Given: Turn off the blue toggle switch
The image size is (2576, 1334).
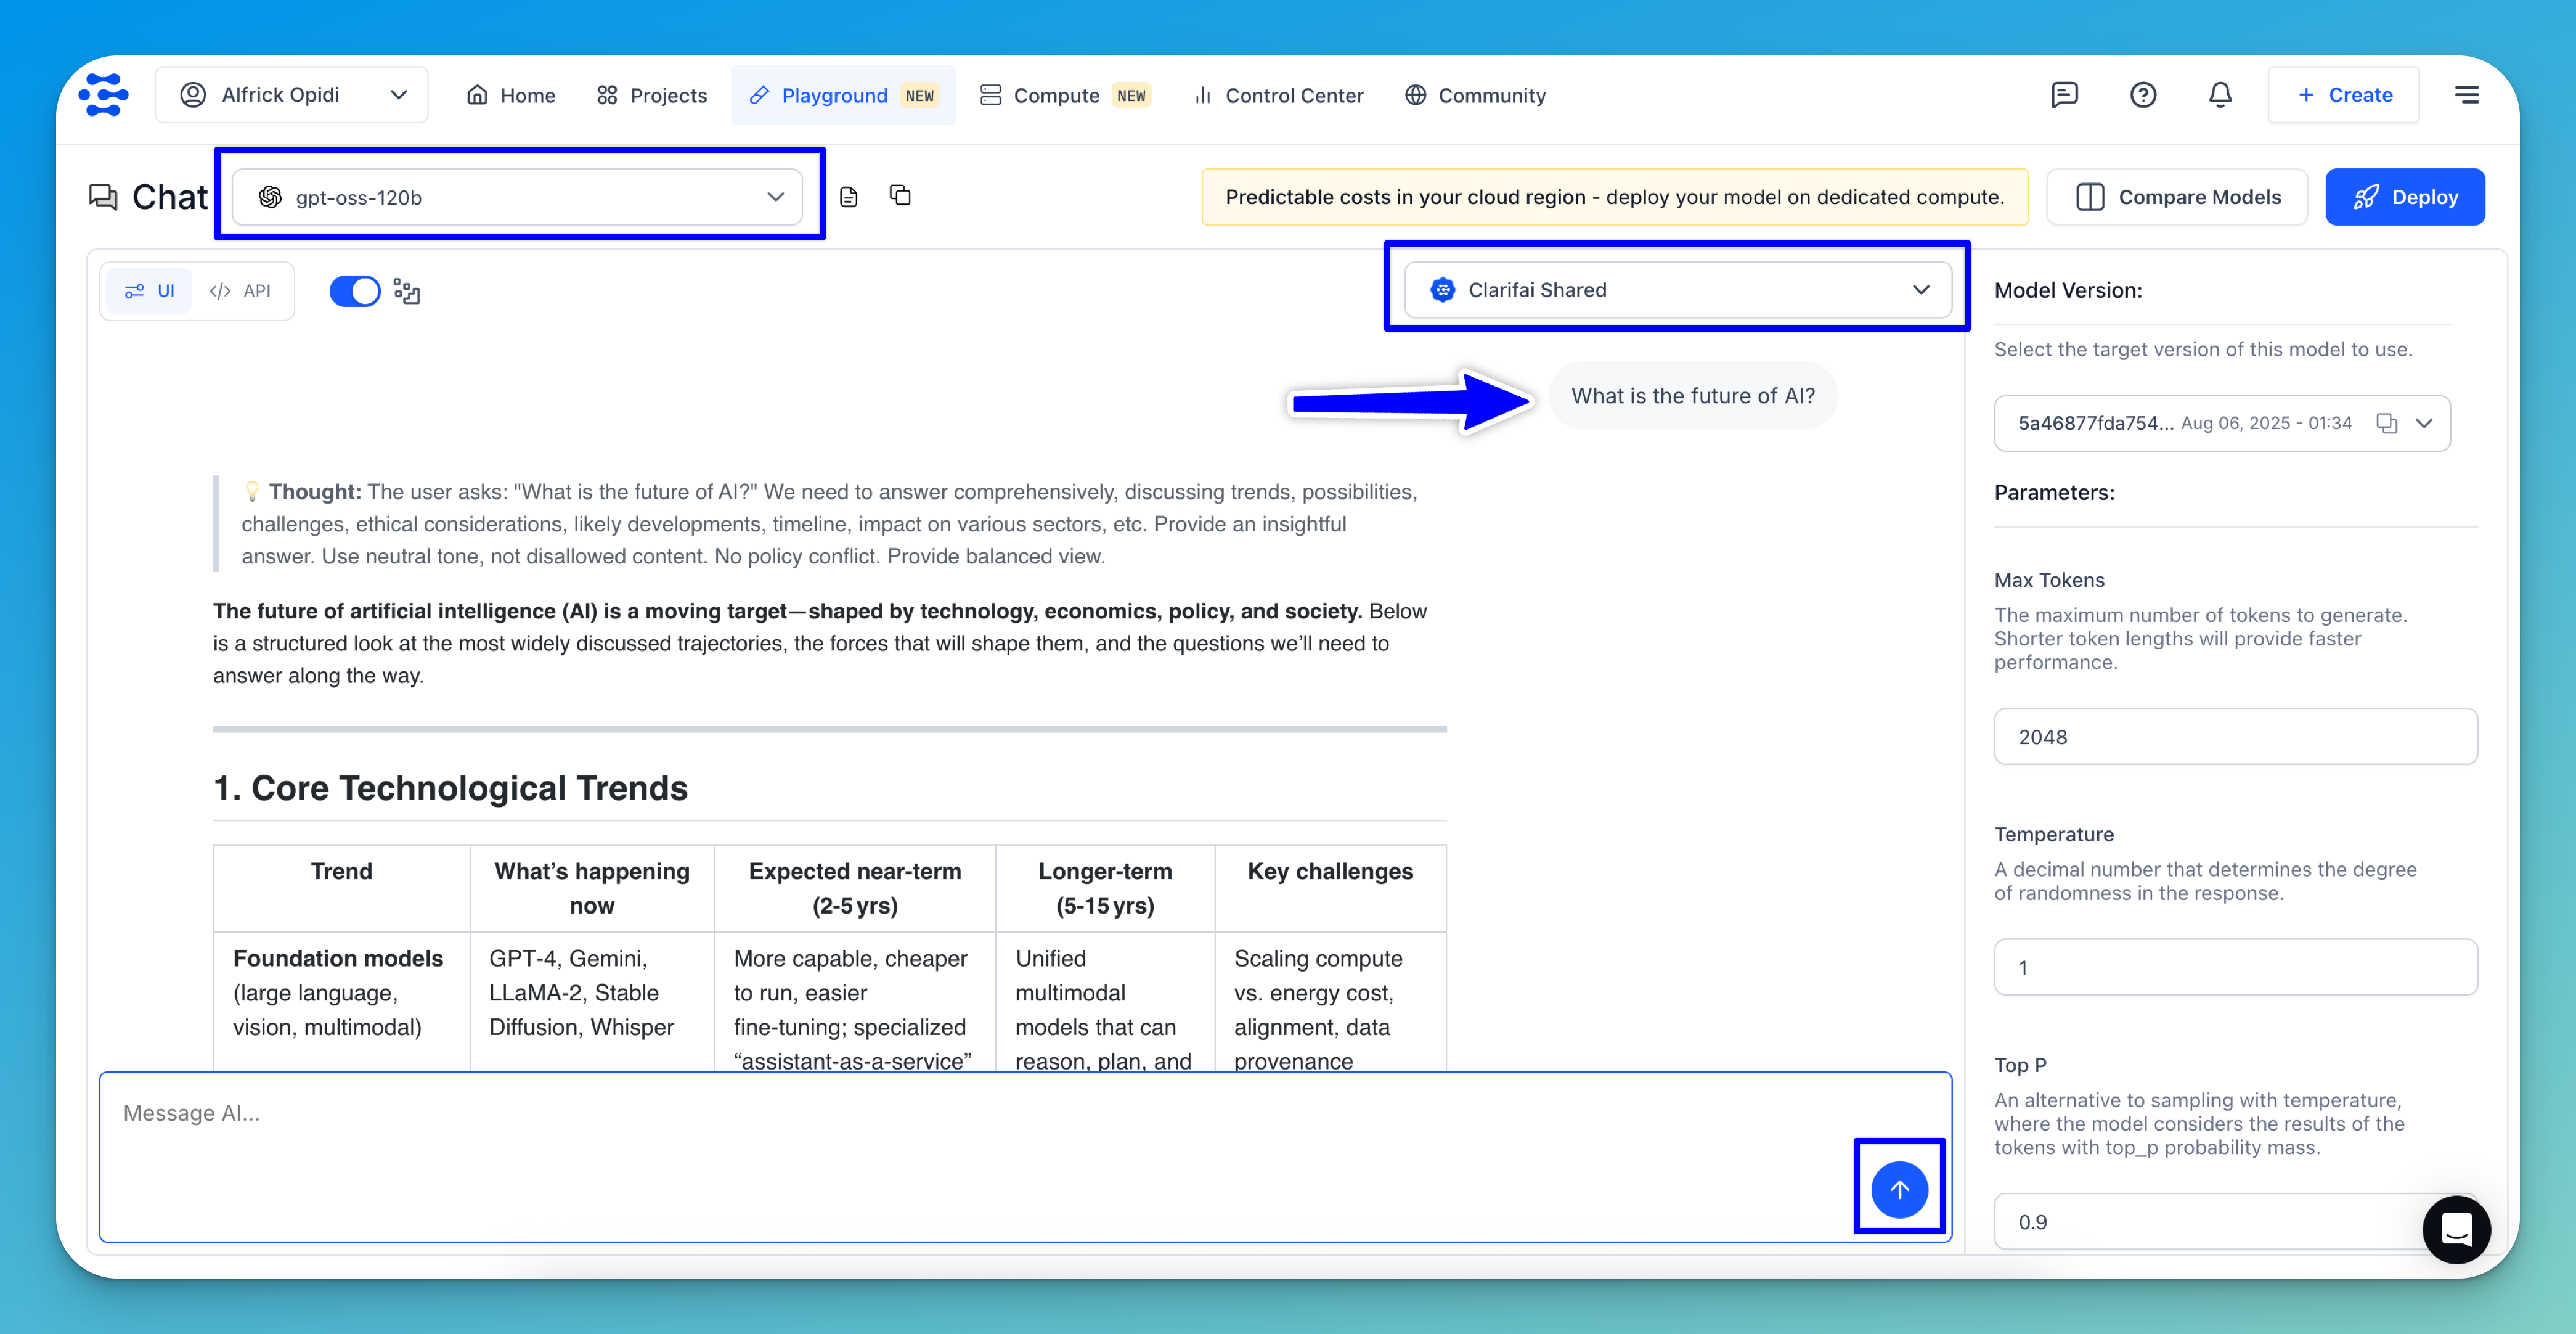Looking at the screenshot, I should tap(355, 291).
